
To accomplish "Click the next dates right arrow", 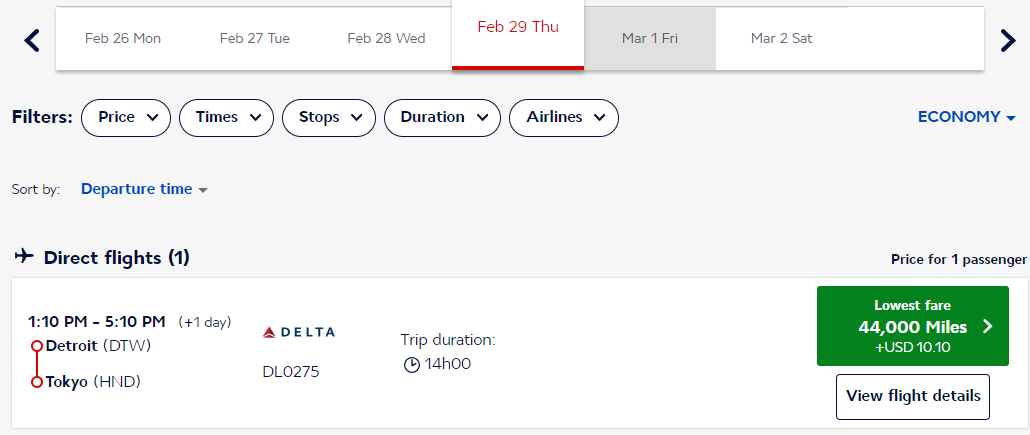I will coord(1008,40).
